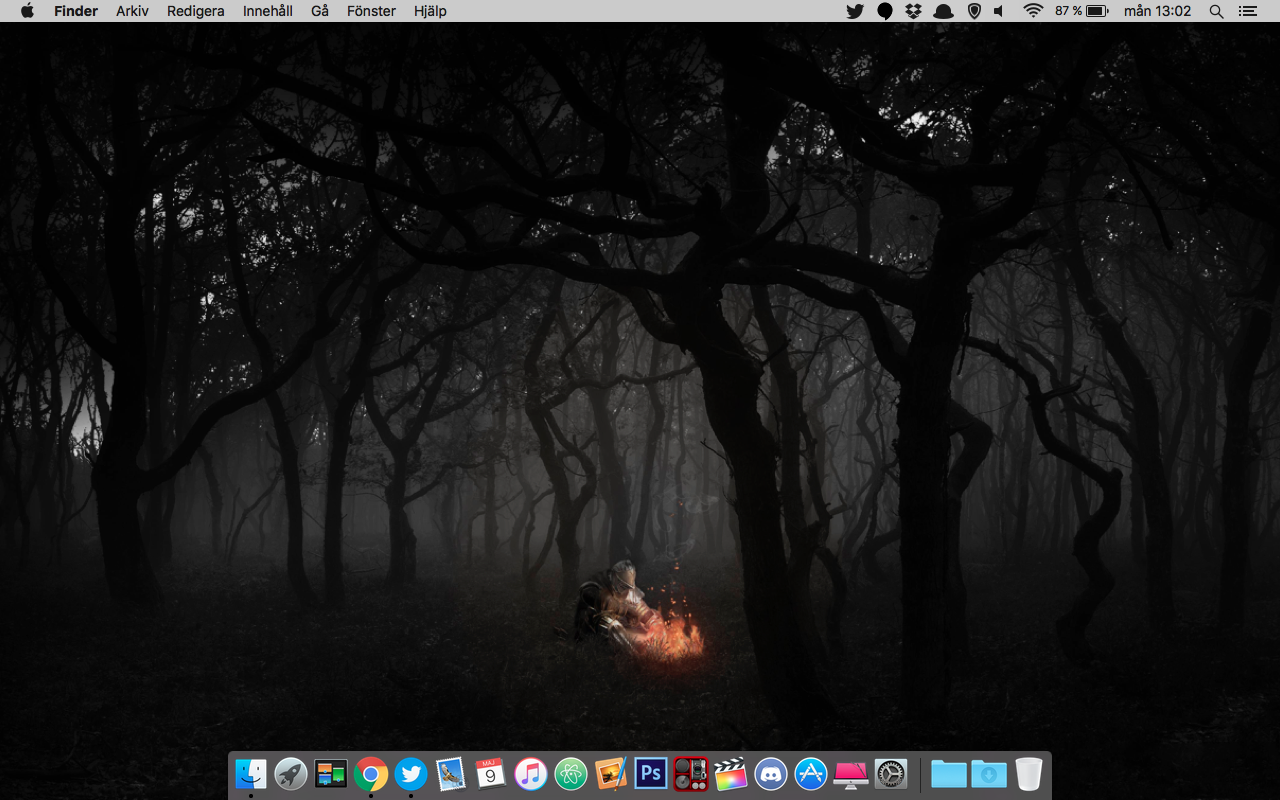This screenshot has height=800, width=1280.
Task: Open battery status showing 87 %
Action: 1082,11
